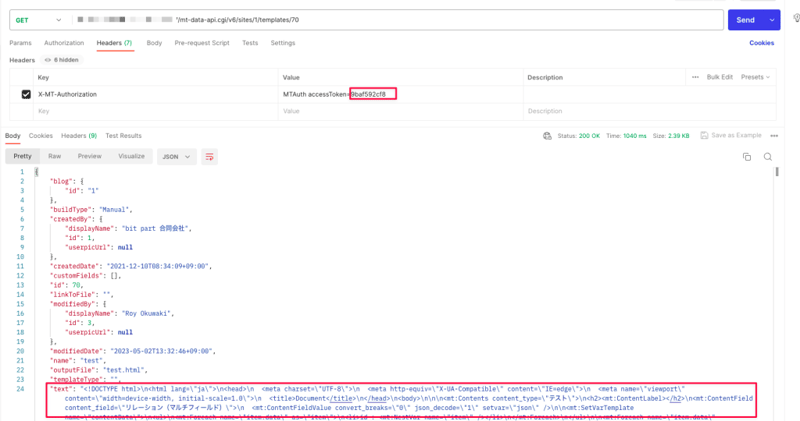Copy the response body with copy icon
800x421 pixels.
tap(746, 157)
